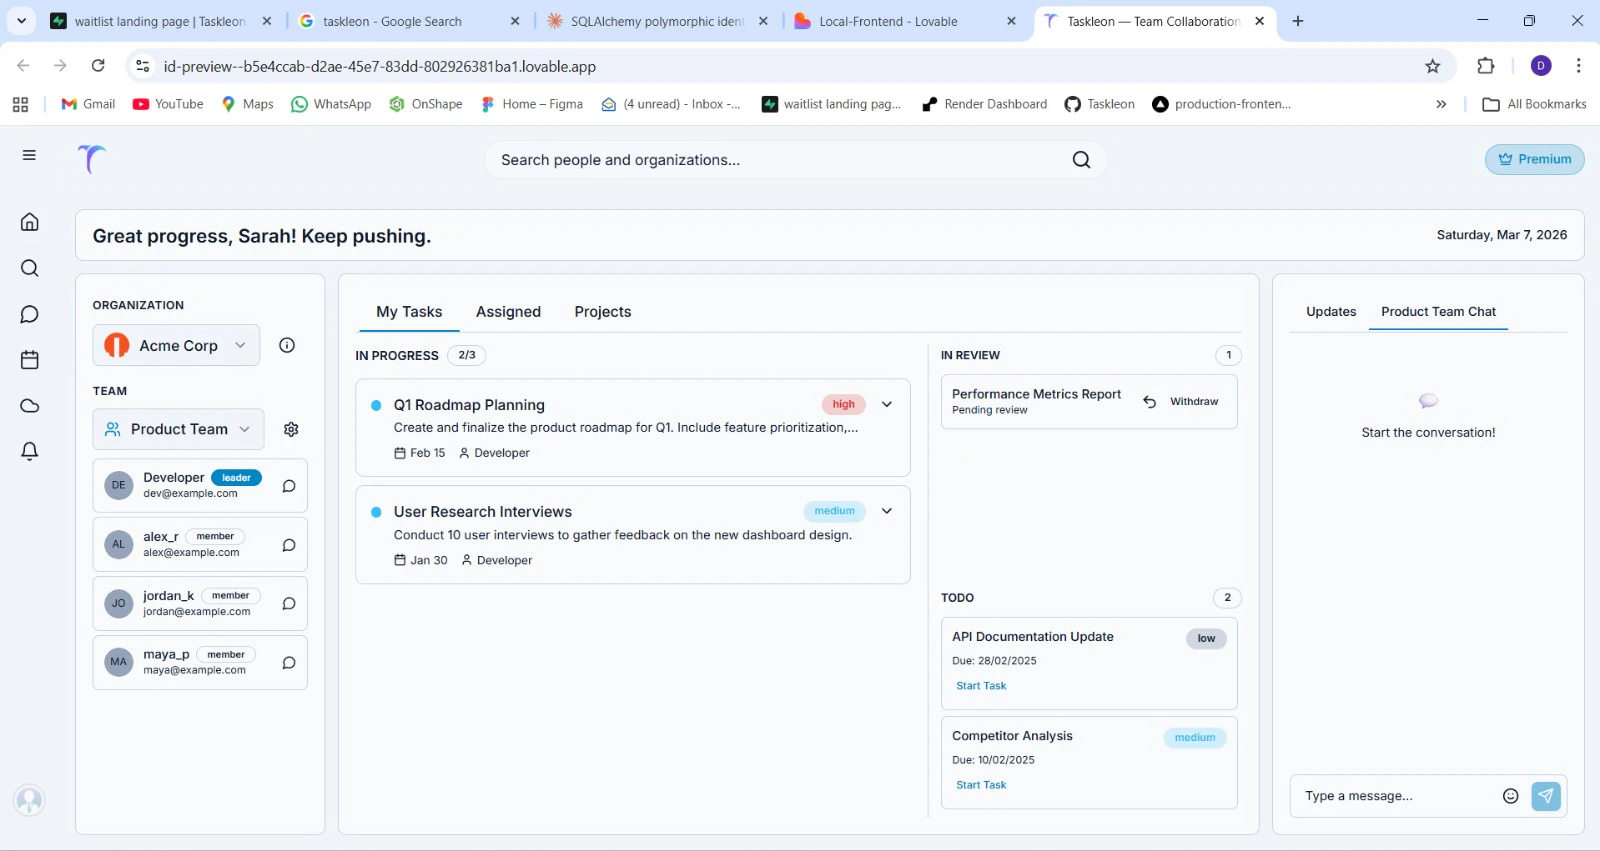This screenshot has width=1600, height=851.
Task: Click Type a message input field
Action: pyautogui.click(x=1395, y=796)
